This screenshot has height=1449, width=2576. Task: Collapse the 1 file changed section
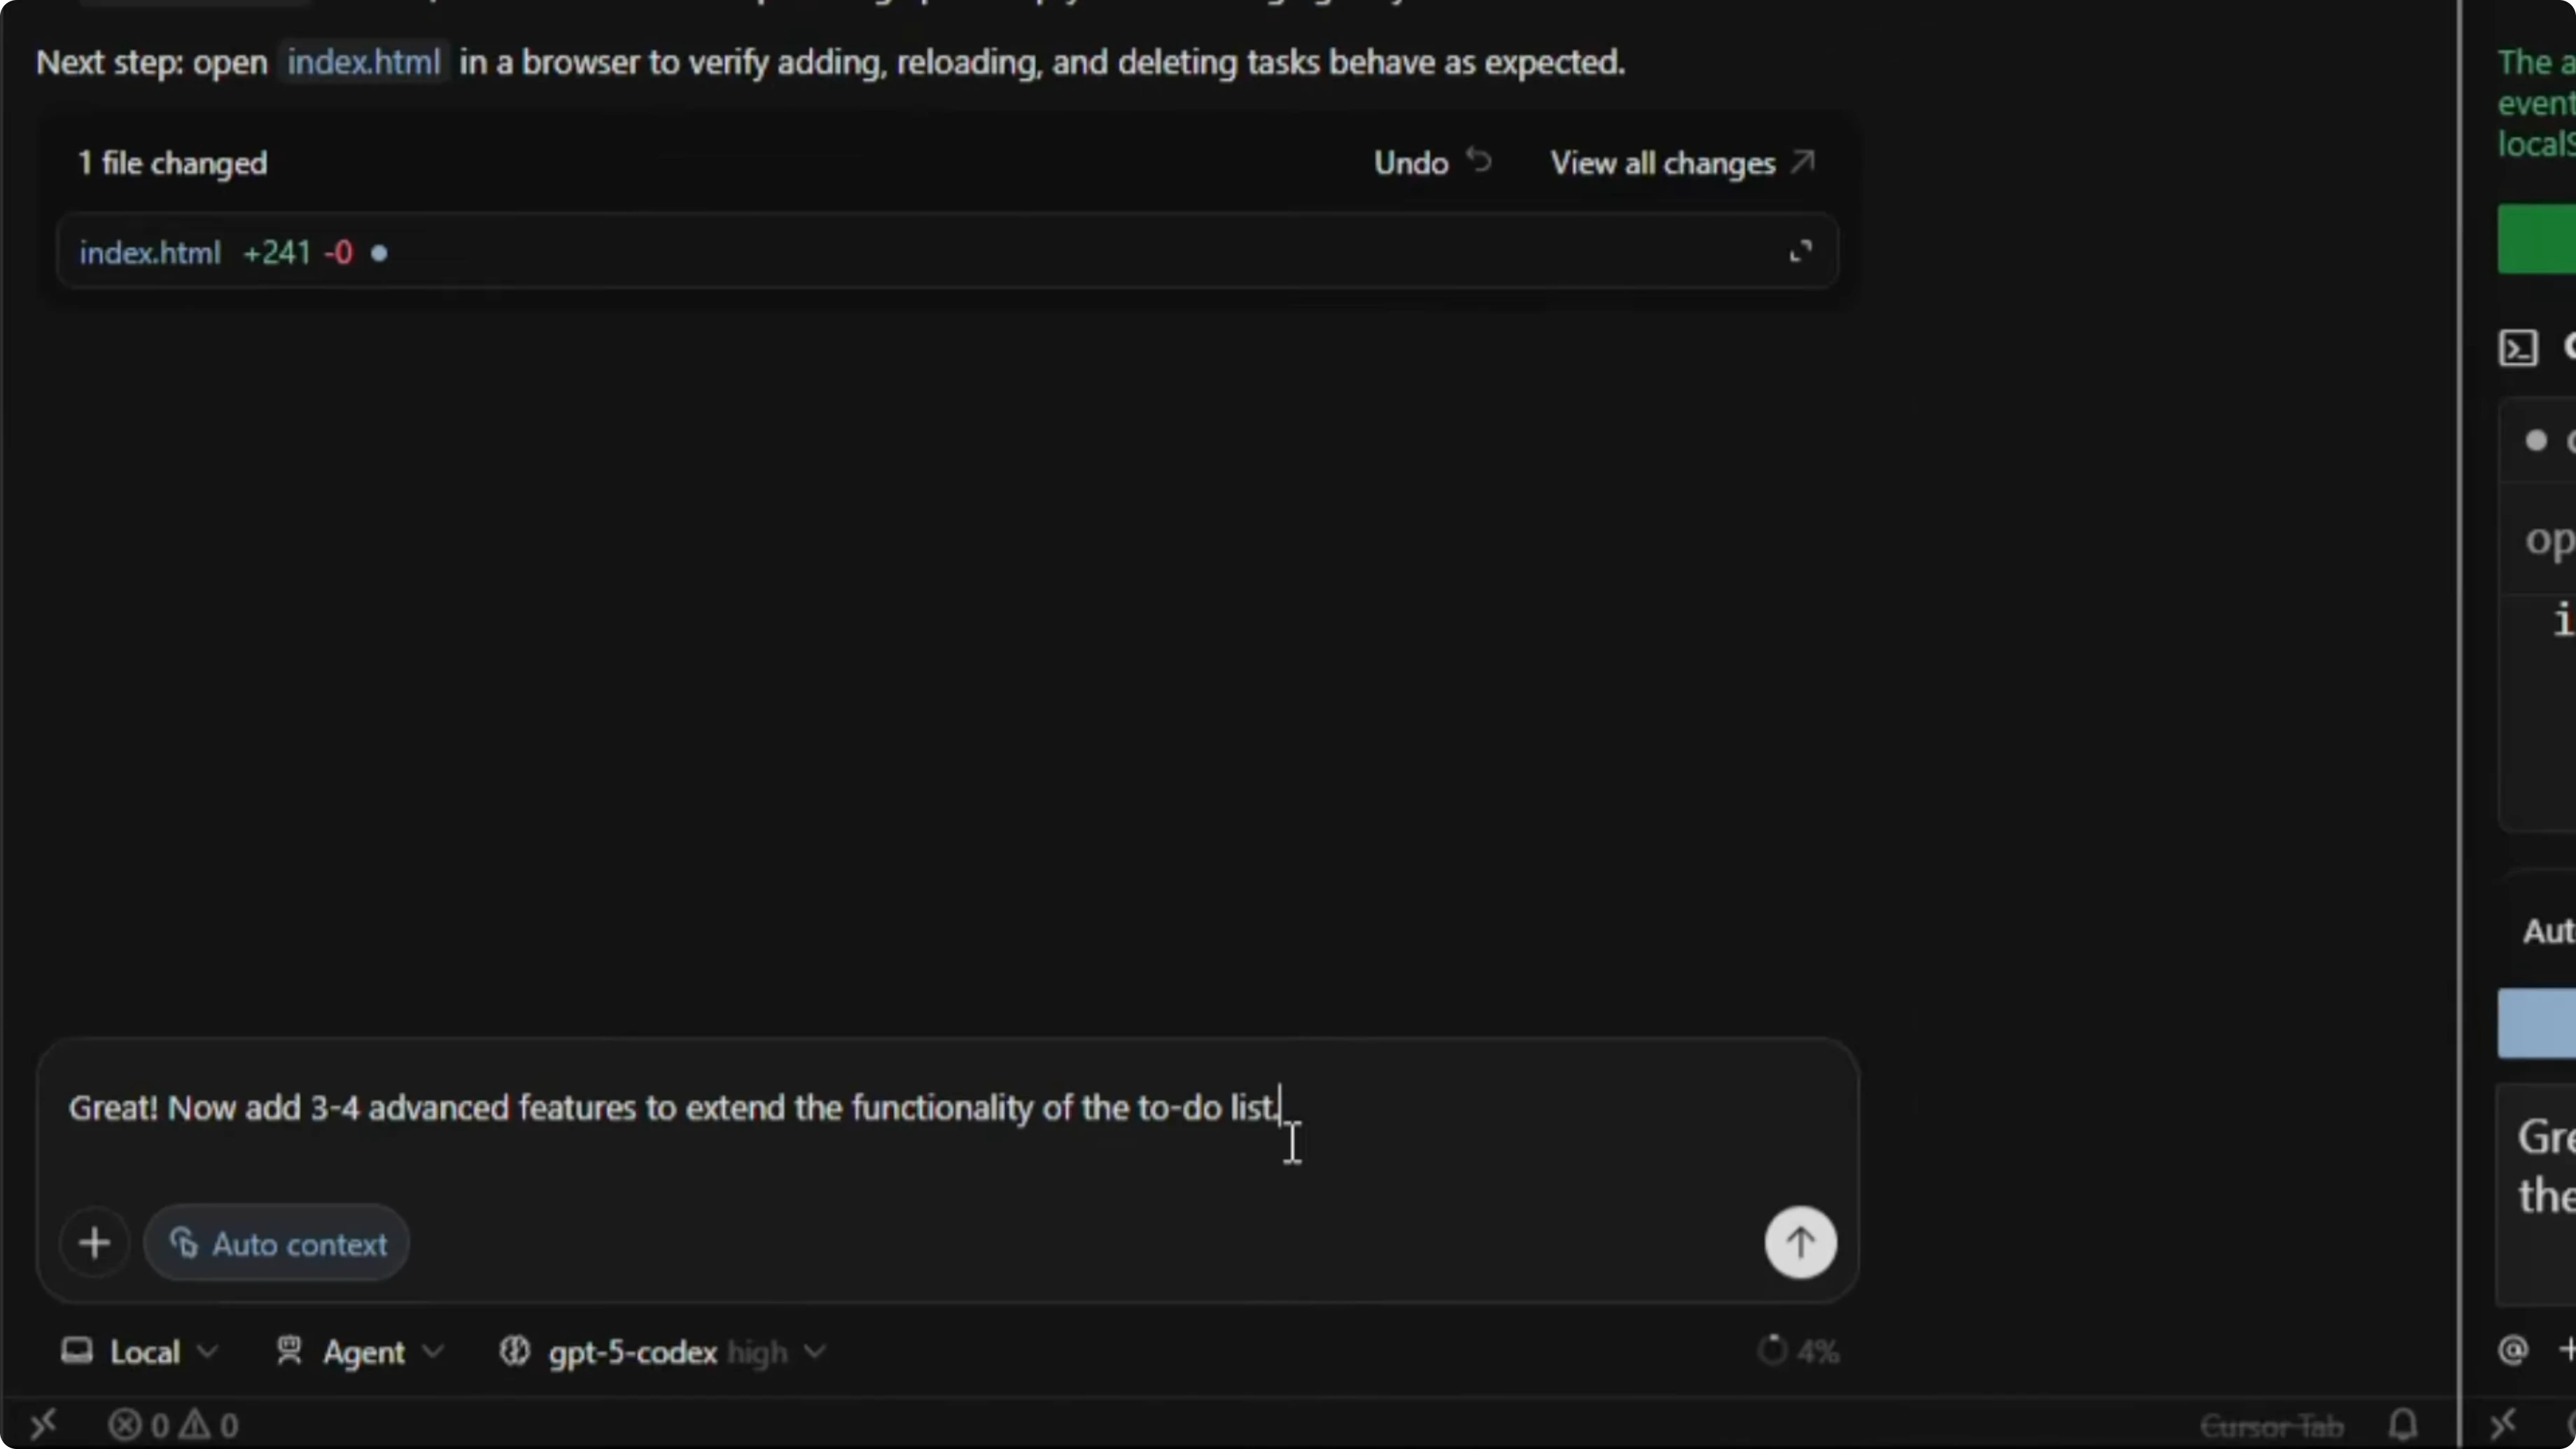point(172,162)
